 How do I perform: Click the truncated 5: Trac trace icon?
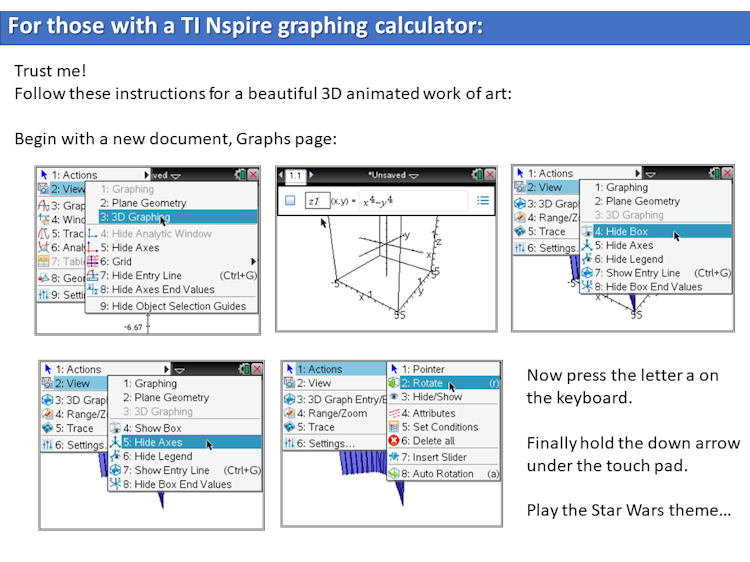44,233
